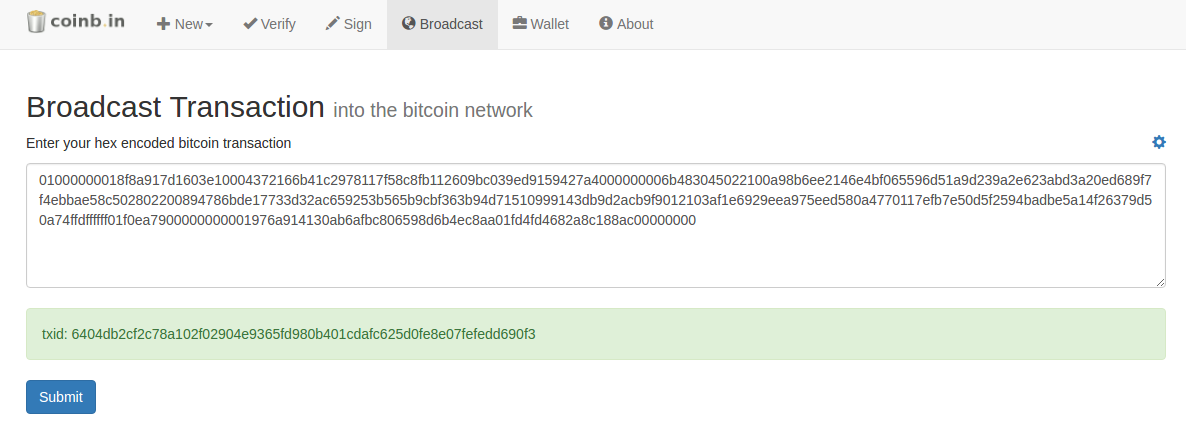Click the plus icon beside New
1186x424 pixels.
pyautogui.click(x=163, y=24)
